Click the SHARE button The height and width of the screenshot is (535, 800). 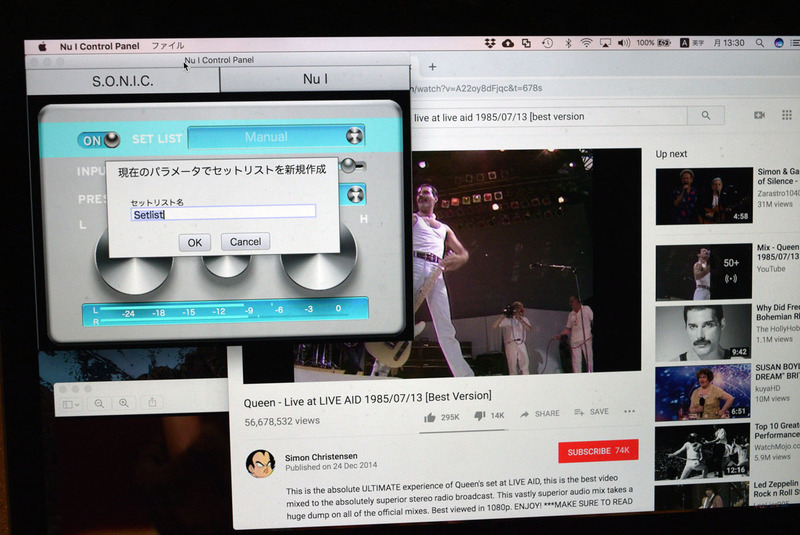pyautogui.click(x=539, y=414)
